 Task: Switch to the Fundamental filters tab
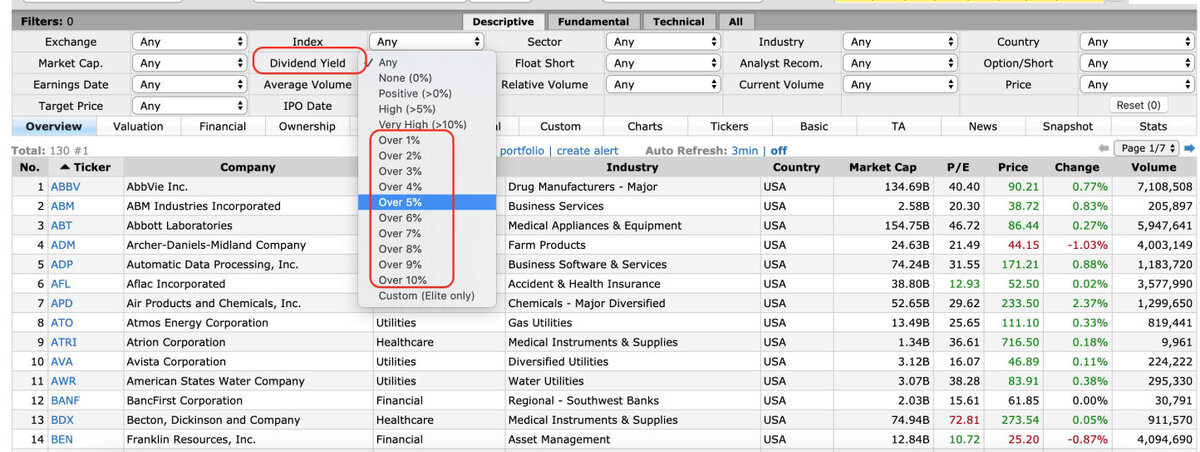point(593,21)
